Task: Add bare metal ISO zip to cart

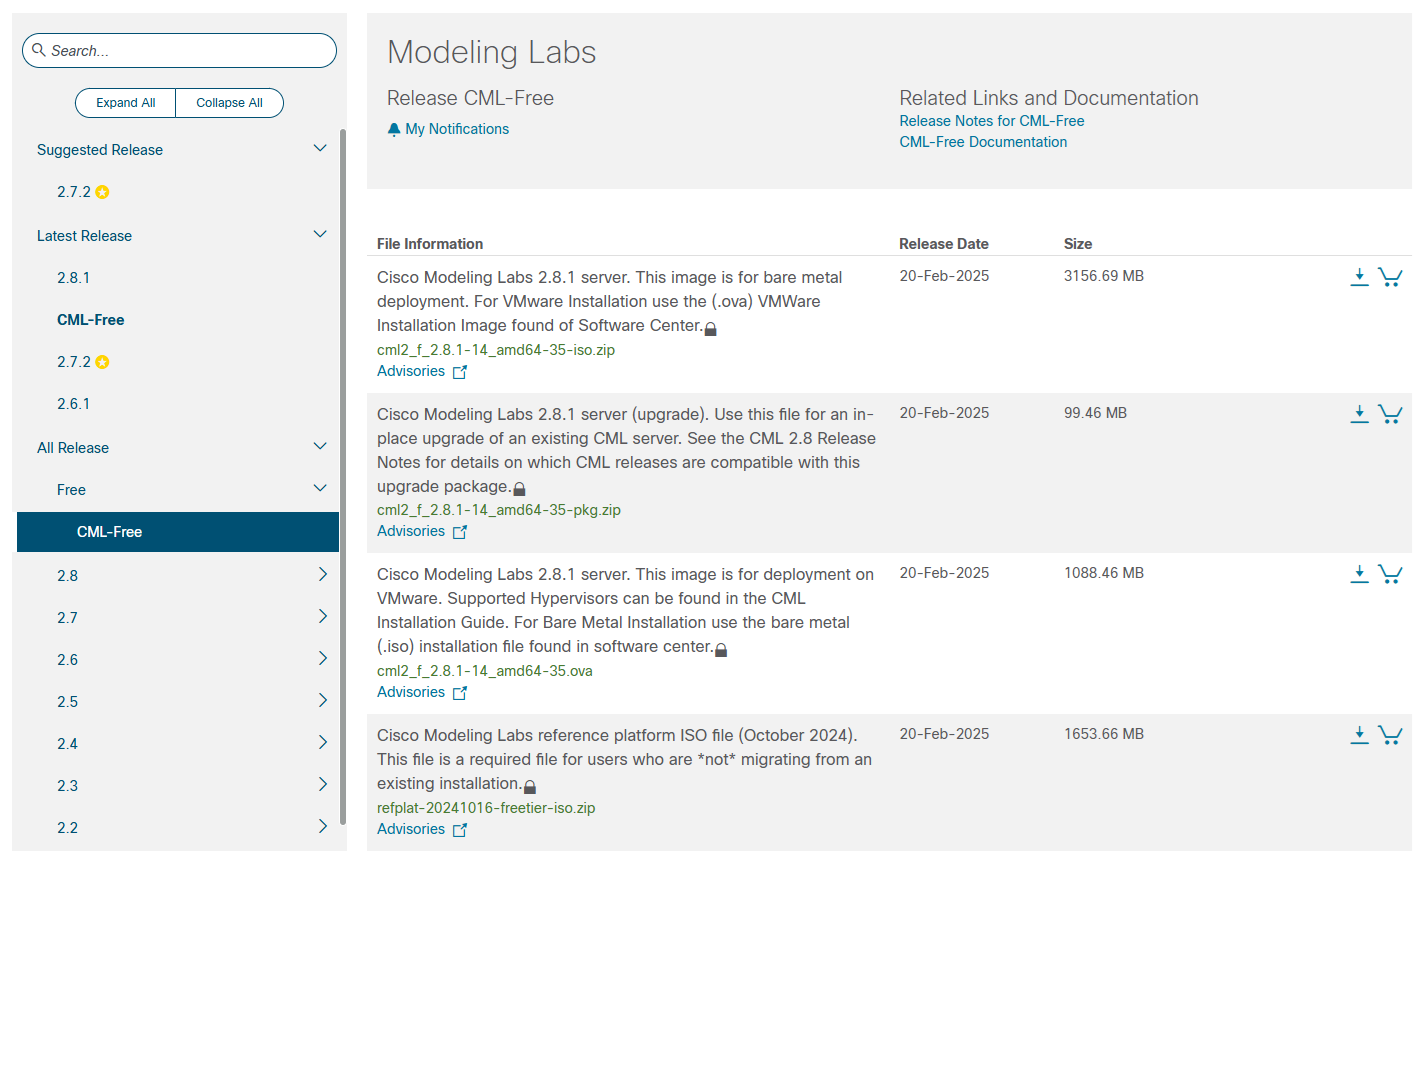Action: [1390, 277]
